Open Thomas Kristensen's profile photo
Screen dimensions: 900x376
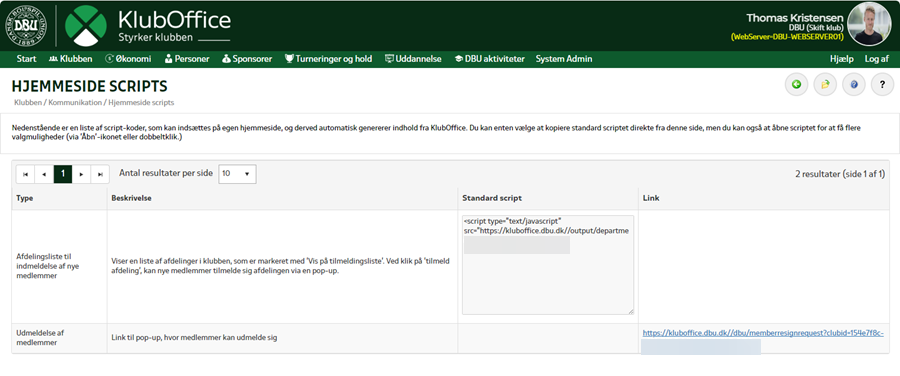coord(869,24)
